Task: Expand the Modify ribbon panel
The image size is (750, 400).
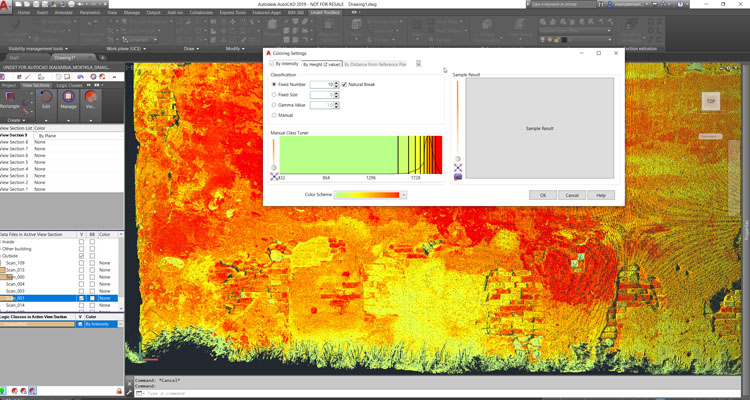Action: coord(235,48)
